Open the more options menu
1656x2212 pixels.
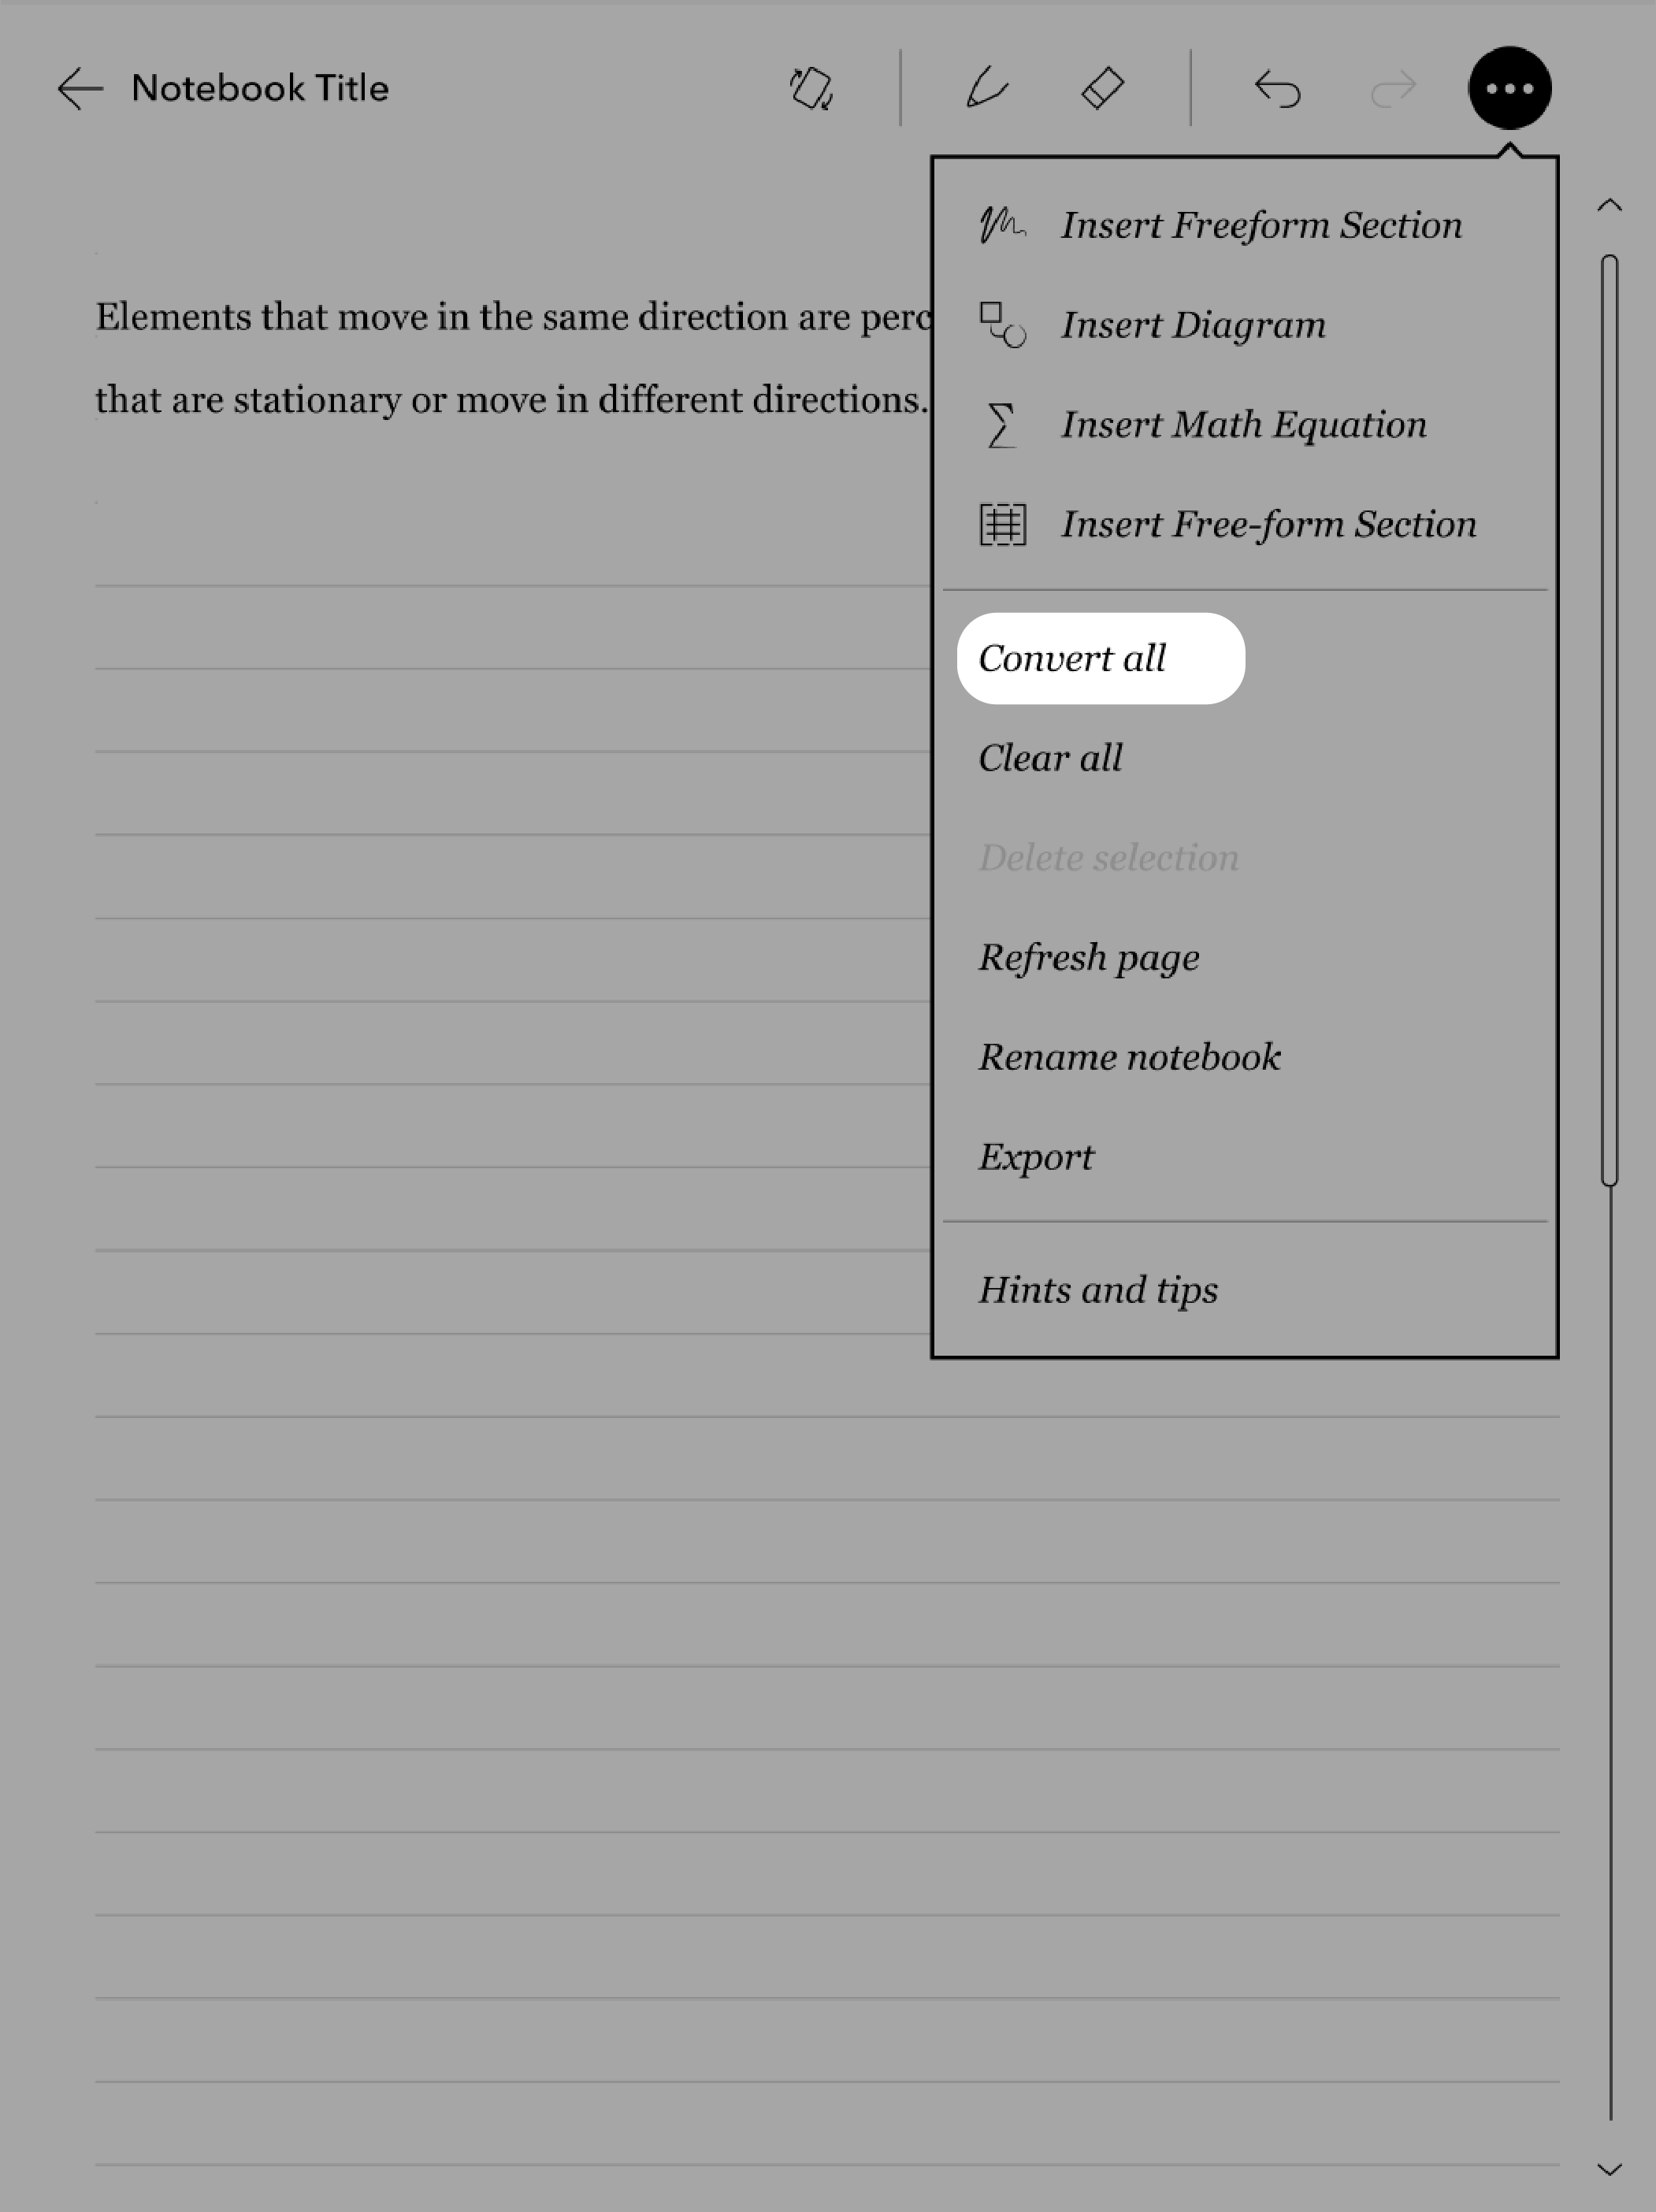point(1508,87)
